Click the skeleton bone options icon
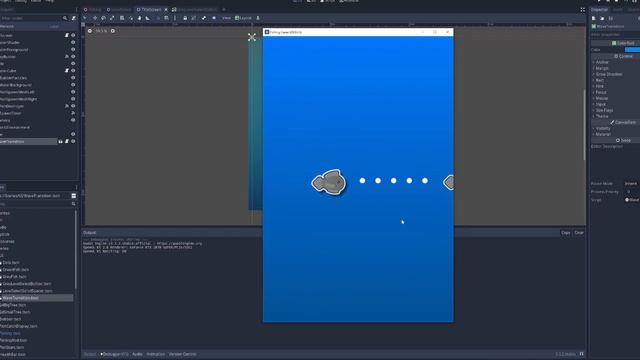The image size is (640, 360). (204, 18)
